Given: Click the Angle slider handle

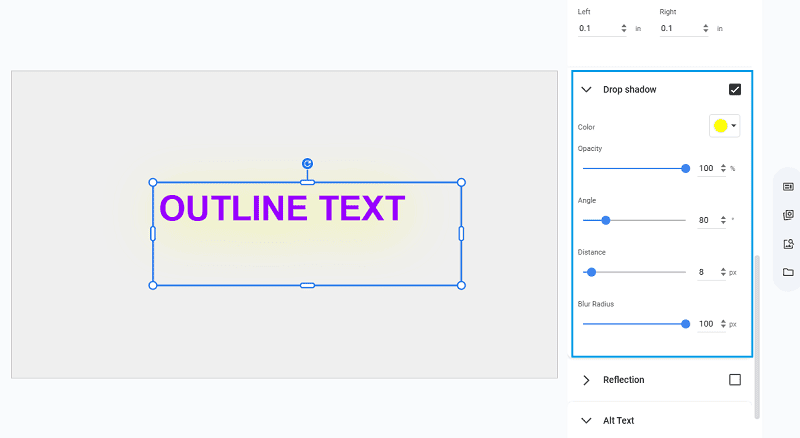Looking at the screenshot, I should tap(606, 221).
